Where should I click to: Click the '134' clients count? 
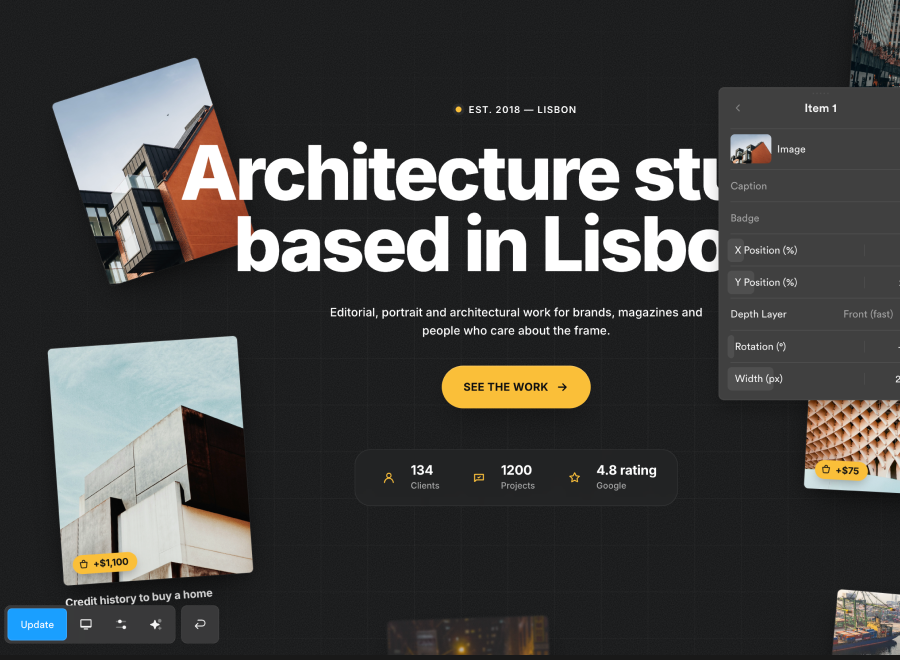coord(422,470)
